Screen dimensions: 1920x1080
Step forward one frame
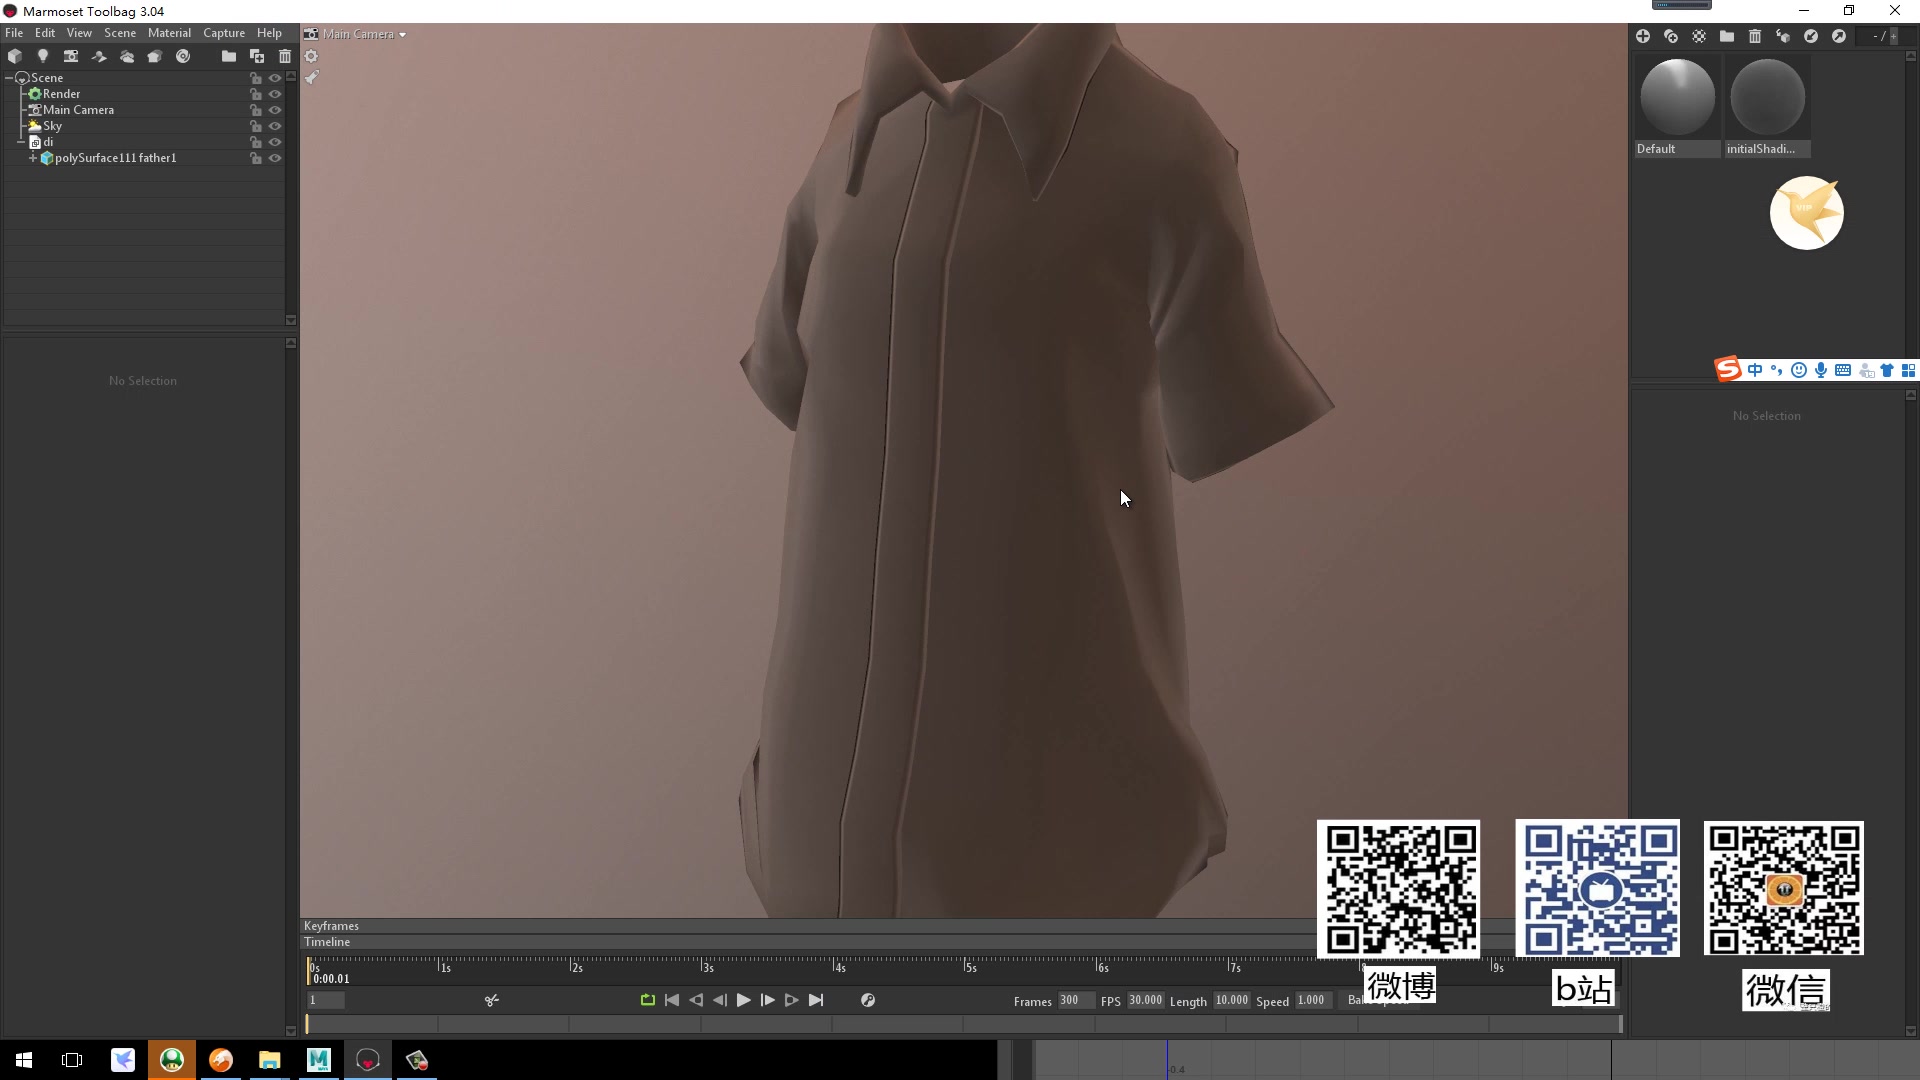coord(767,1000)
